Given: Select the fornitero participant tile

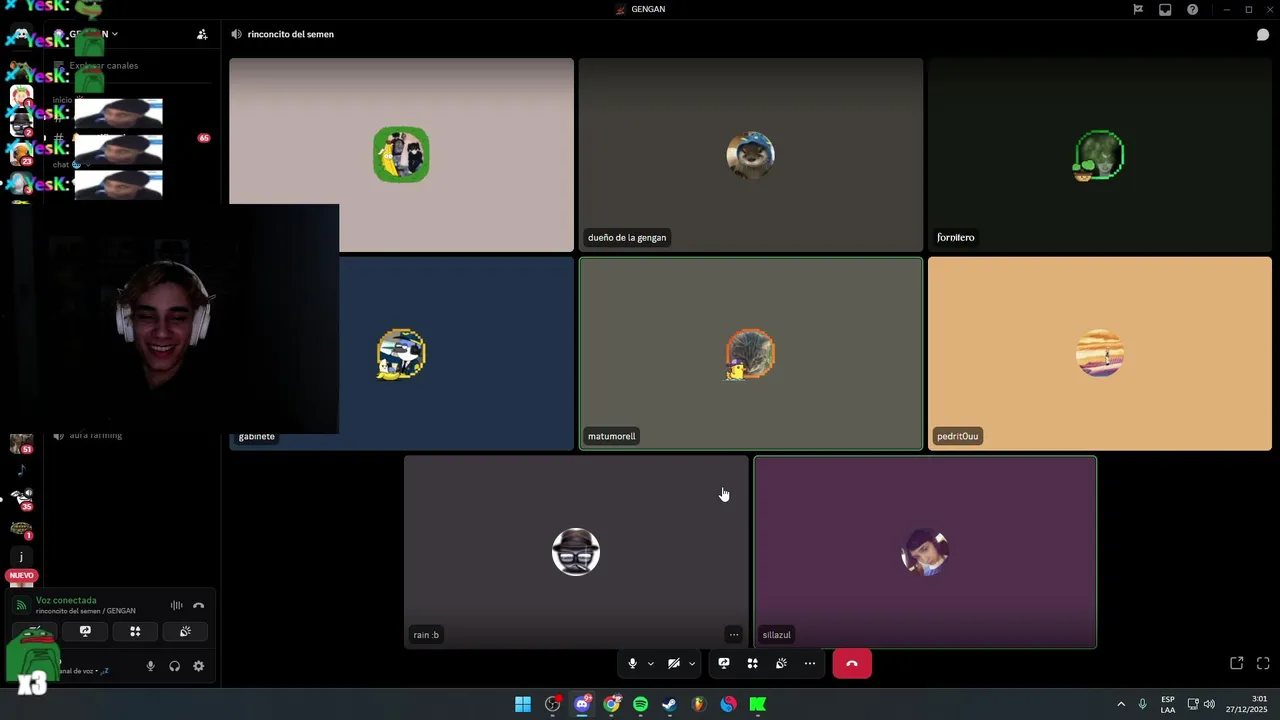Looking at the screenshot, I should (1100, 154).
